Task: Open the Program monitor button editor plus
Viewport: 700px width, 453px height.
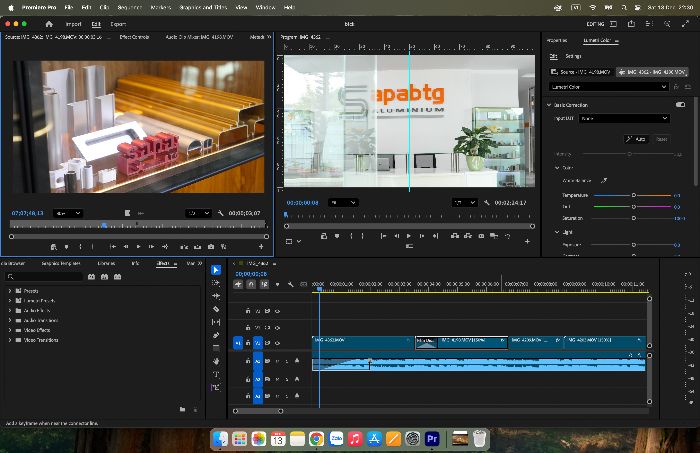Action: (x=527, y=241)
